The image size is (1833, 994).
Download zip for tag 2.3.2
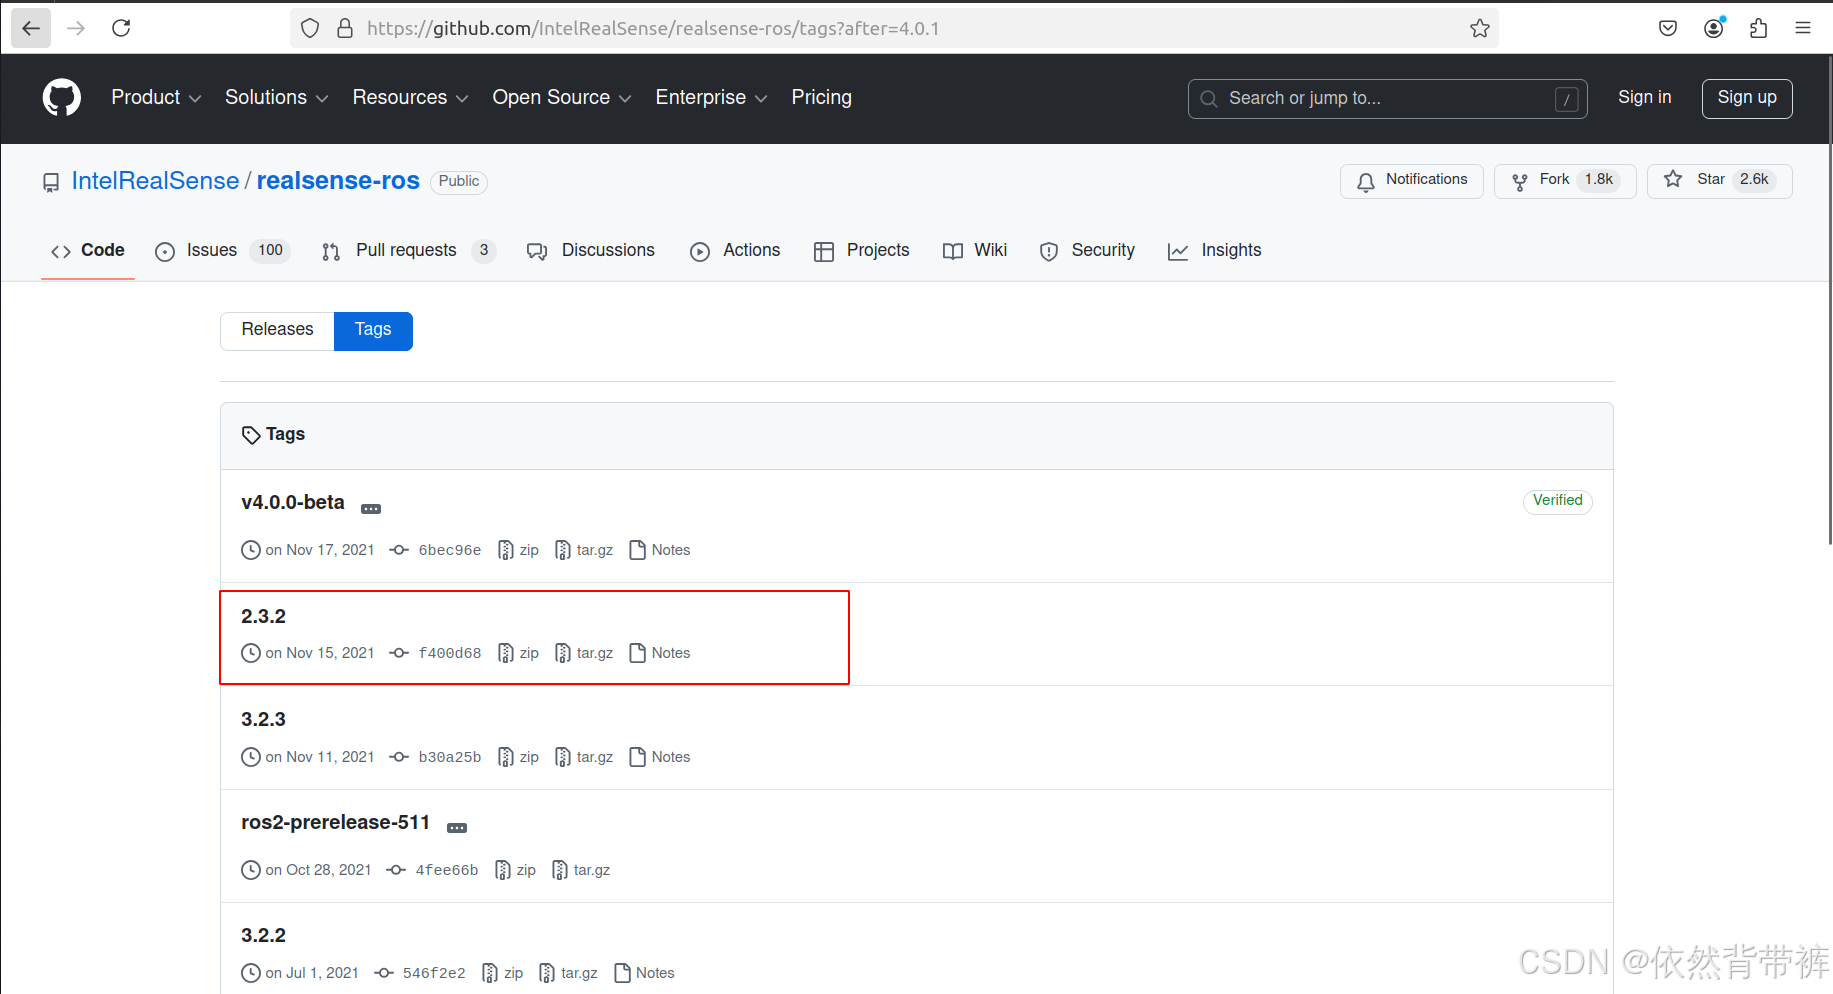tap(518, 653)
